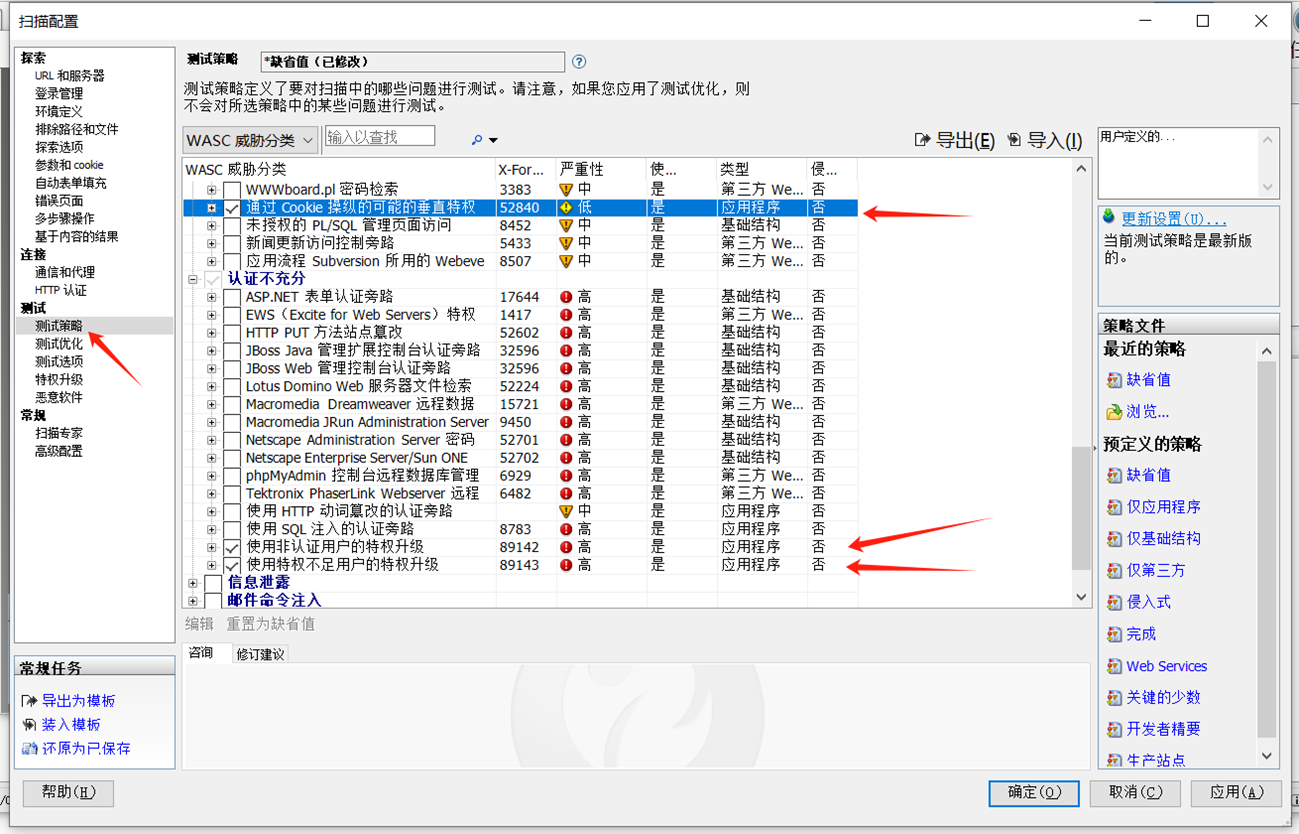
Task: Select 测试优化 in the left tree
Action: click(59, 344)
